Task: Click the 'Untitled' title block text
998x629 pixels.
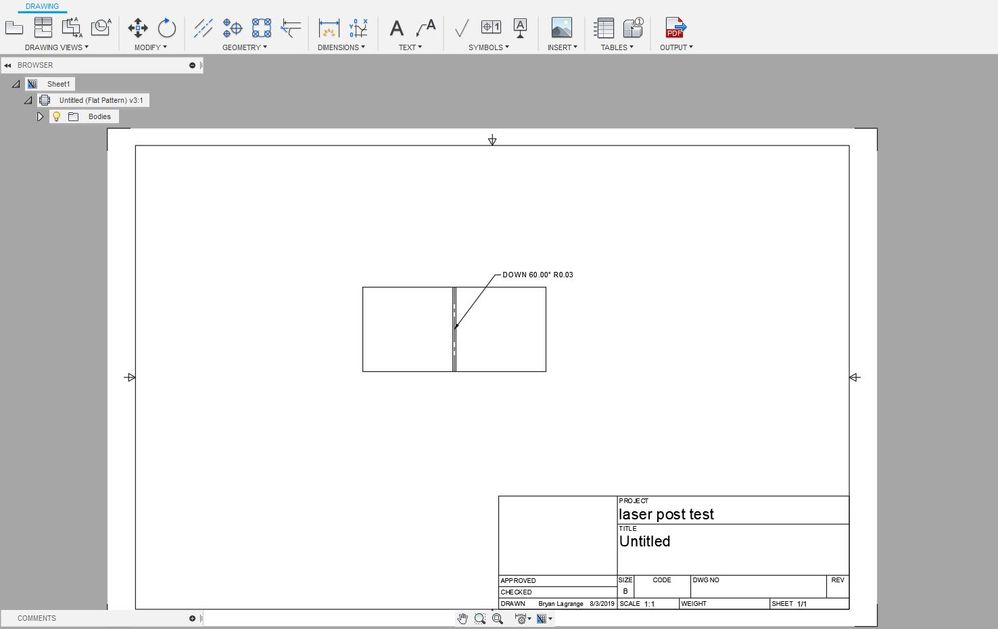Action: click(644, 541)
